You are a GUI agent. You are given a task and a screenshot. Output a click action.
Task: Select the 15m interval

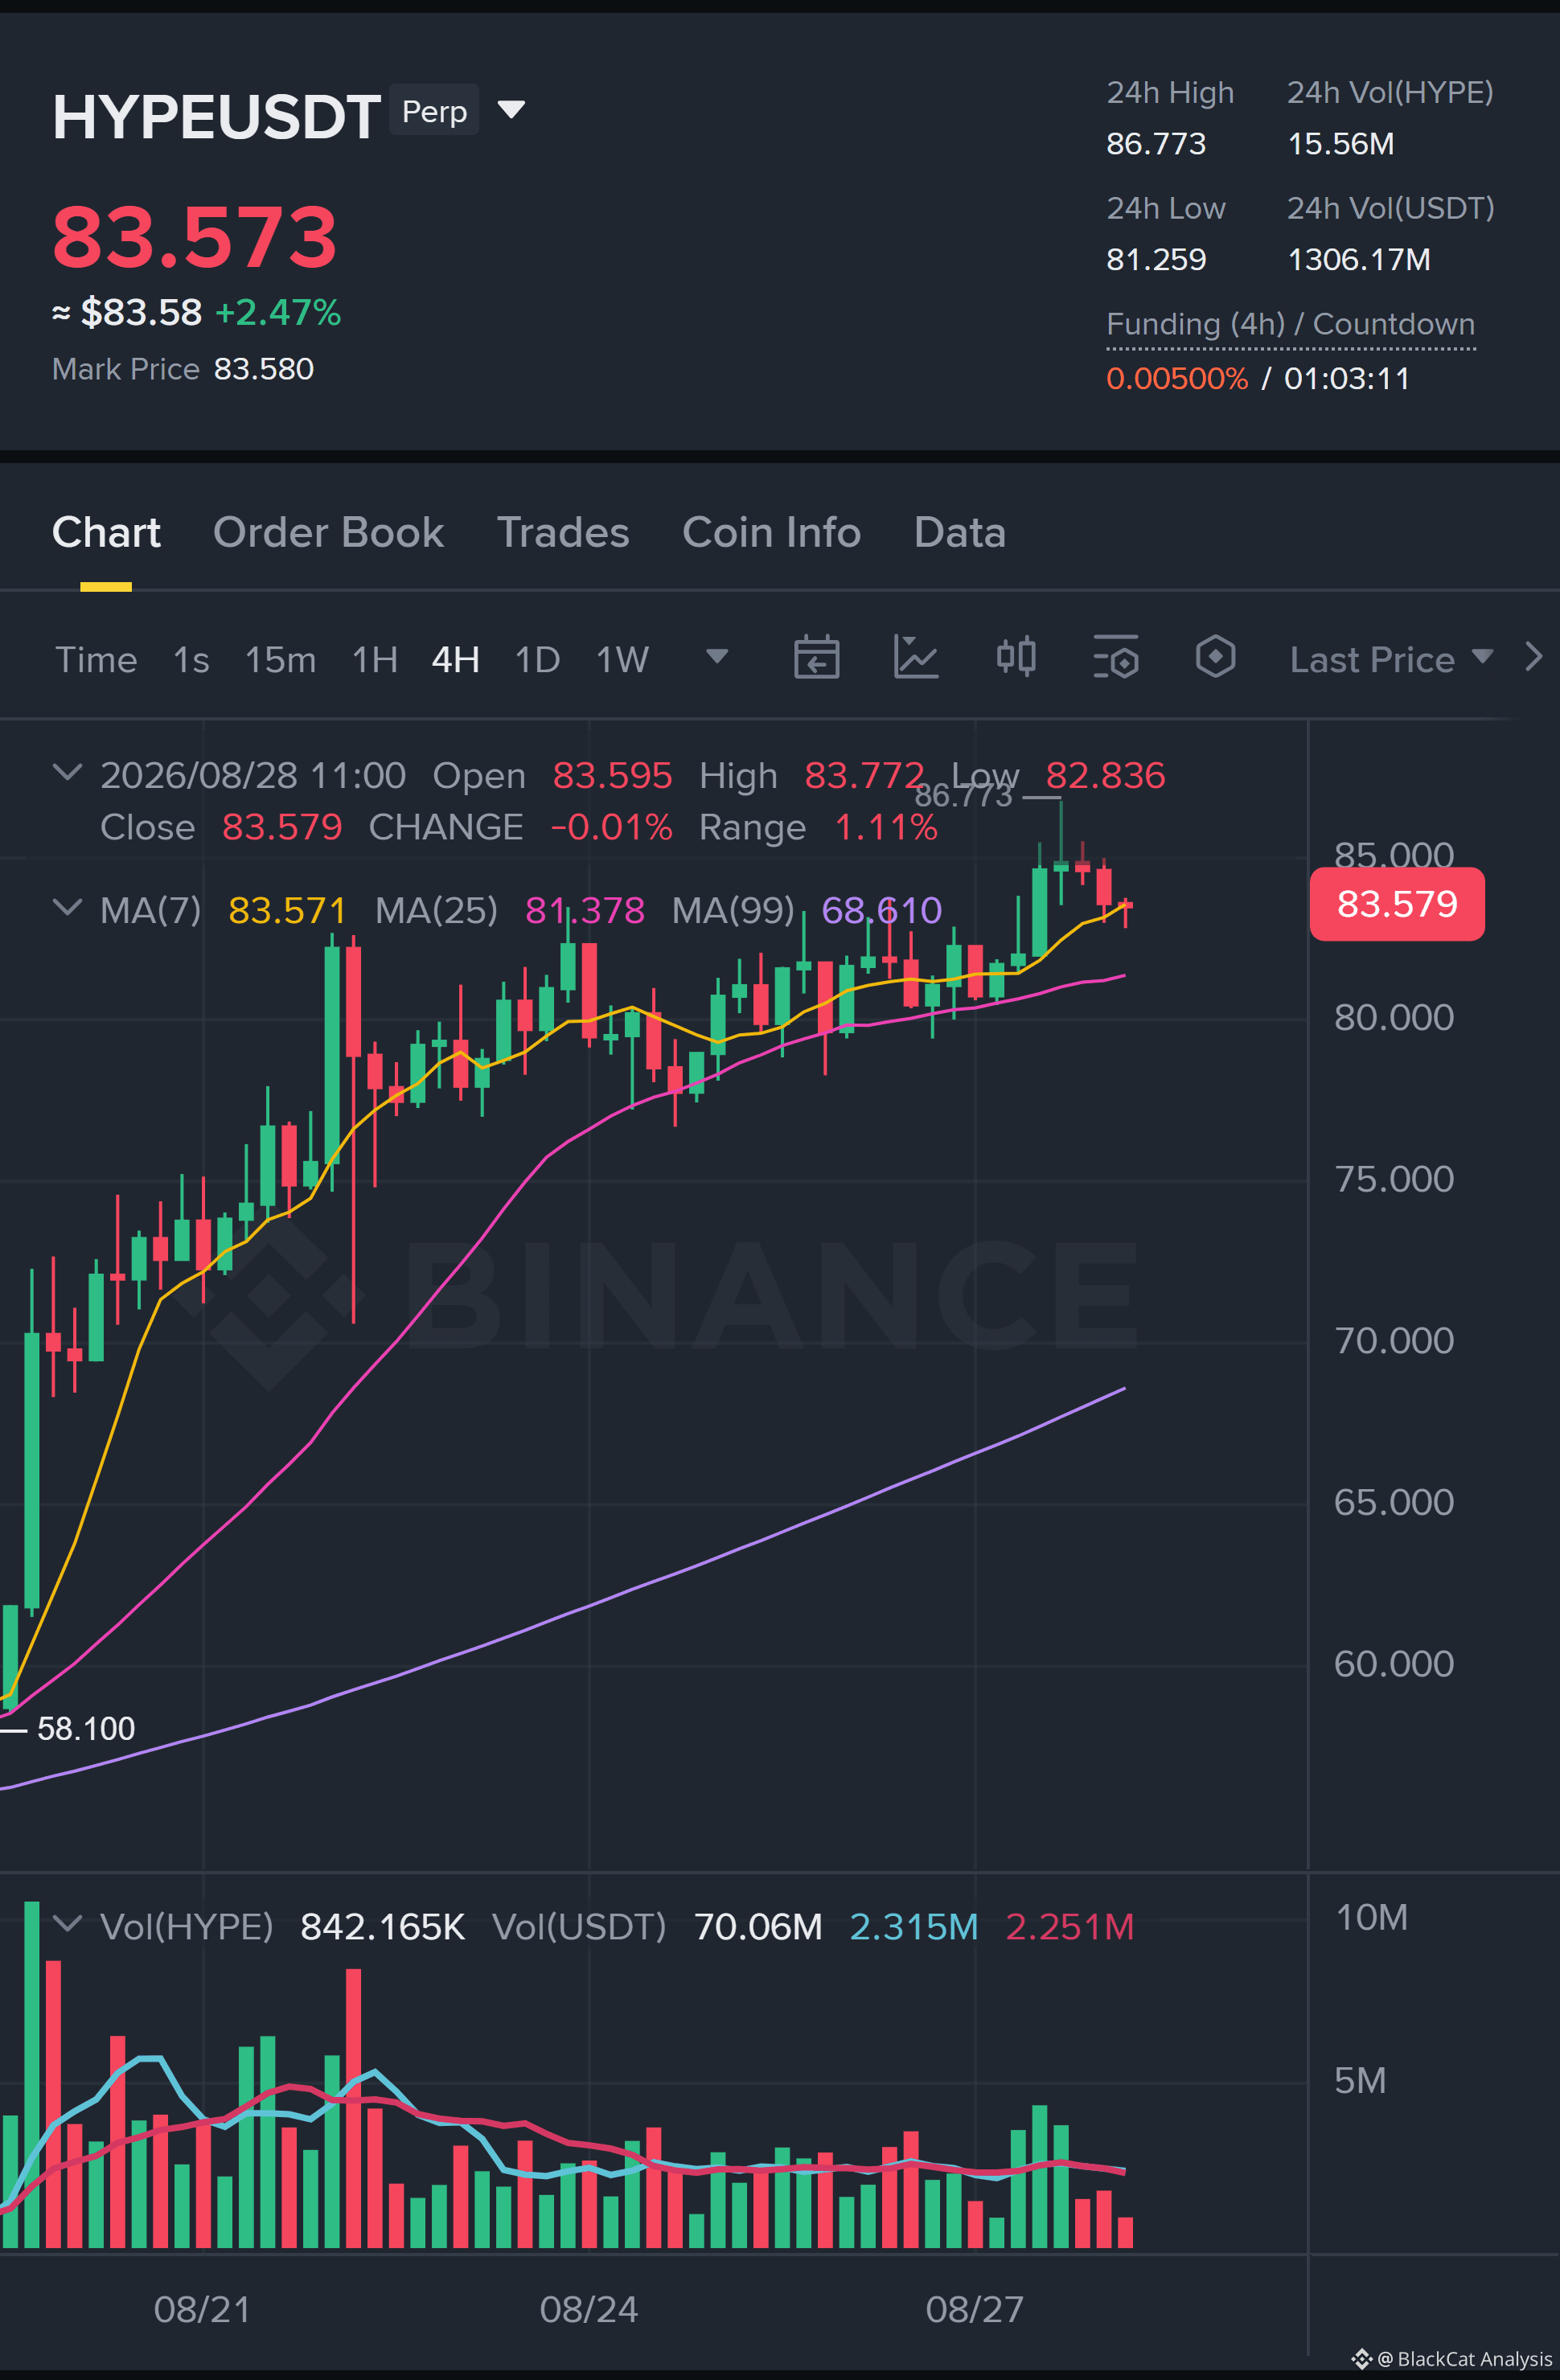[280, 660]
